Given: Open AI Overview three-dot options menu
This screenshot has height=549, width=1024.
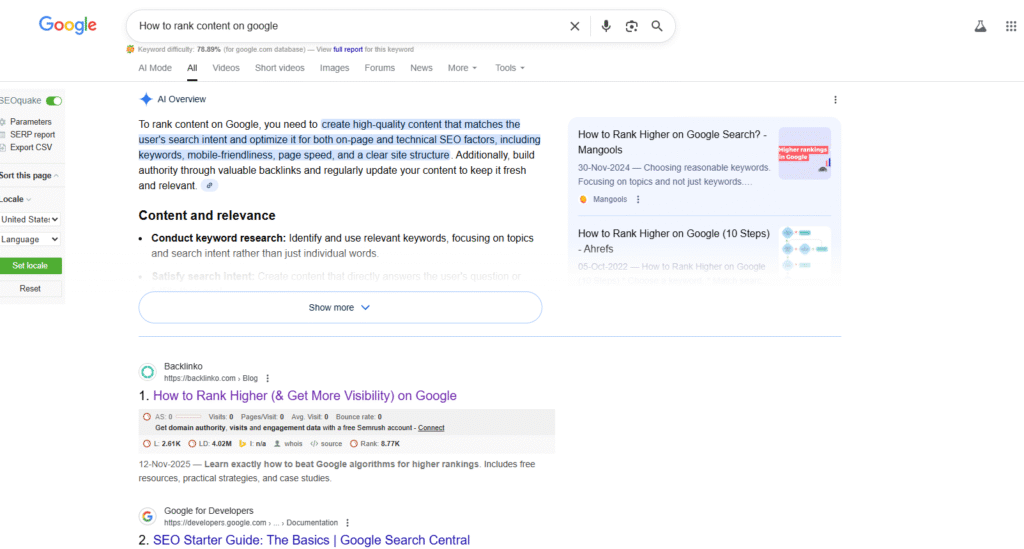Looking at the screenshot, I should tap(835, 100).
